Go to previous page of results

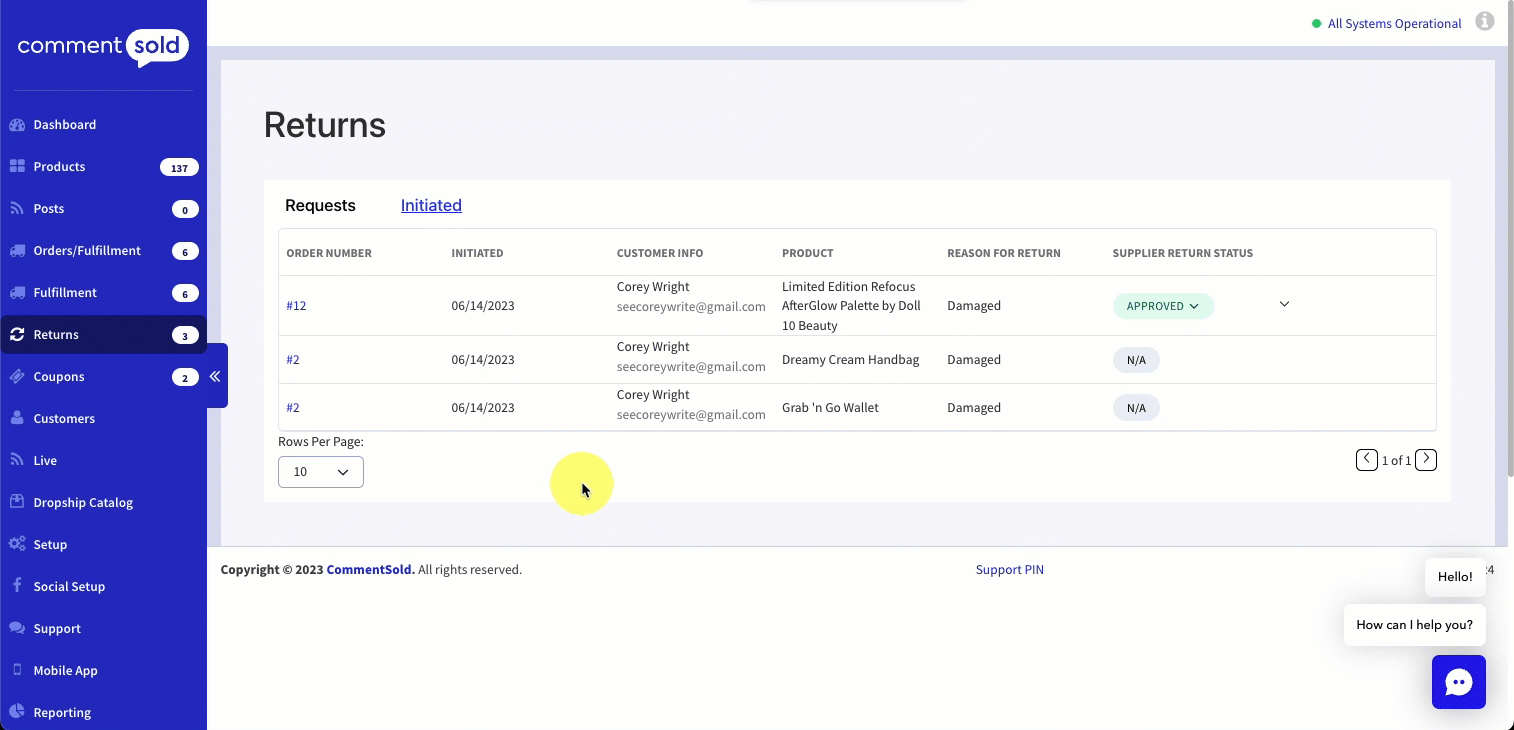coord(1366,460)
